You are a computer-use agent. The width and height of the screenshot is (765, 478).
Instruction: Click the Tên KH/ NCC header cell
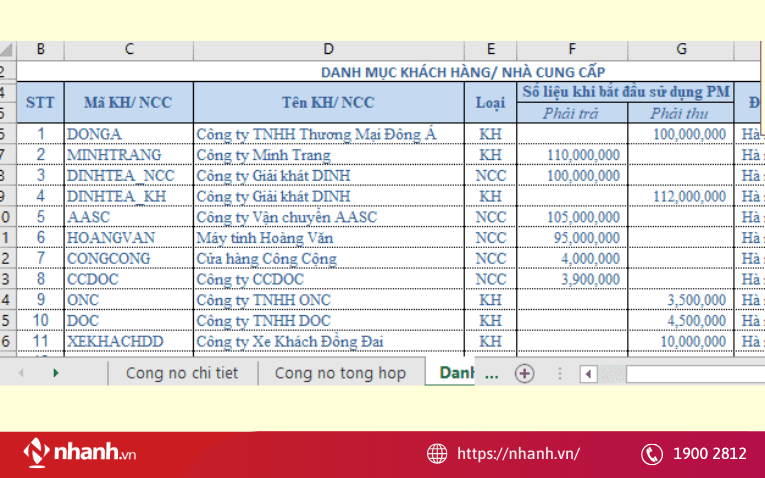click(328, 102)
